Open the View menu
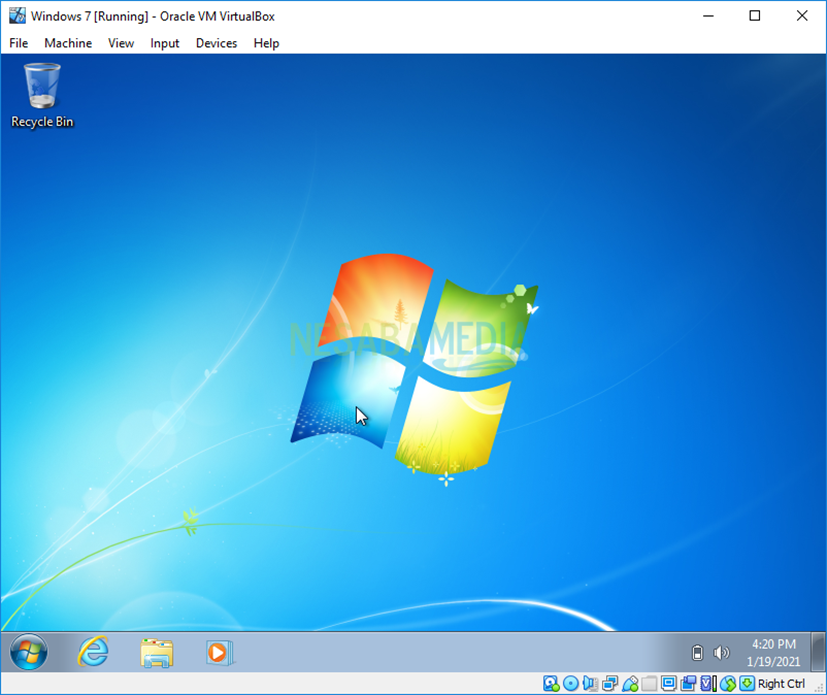827x695 pixels. click(121, 43)
